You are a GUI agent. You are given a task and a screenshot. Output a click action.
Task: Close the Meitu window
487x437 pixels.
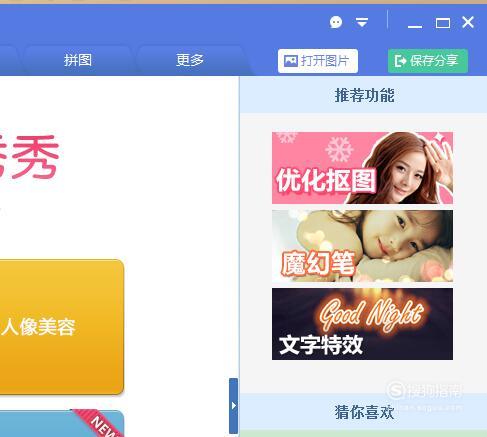(x=468, y=22)
